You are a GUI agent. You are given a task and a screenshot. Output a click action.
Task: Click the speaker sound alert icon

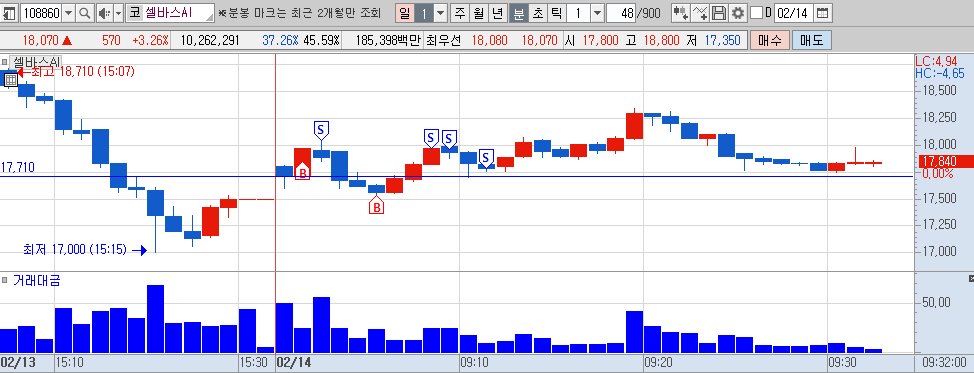(104, 12)
